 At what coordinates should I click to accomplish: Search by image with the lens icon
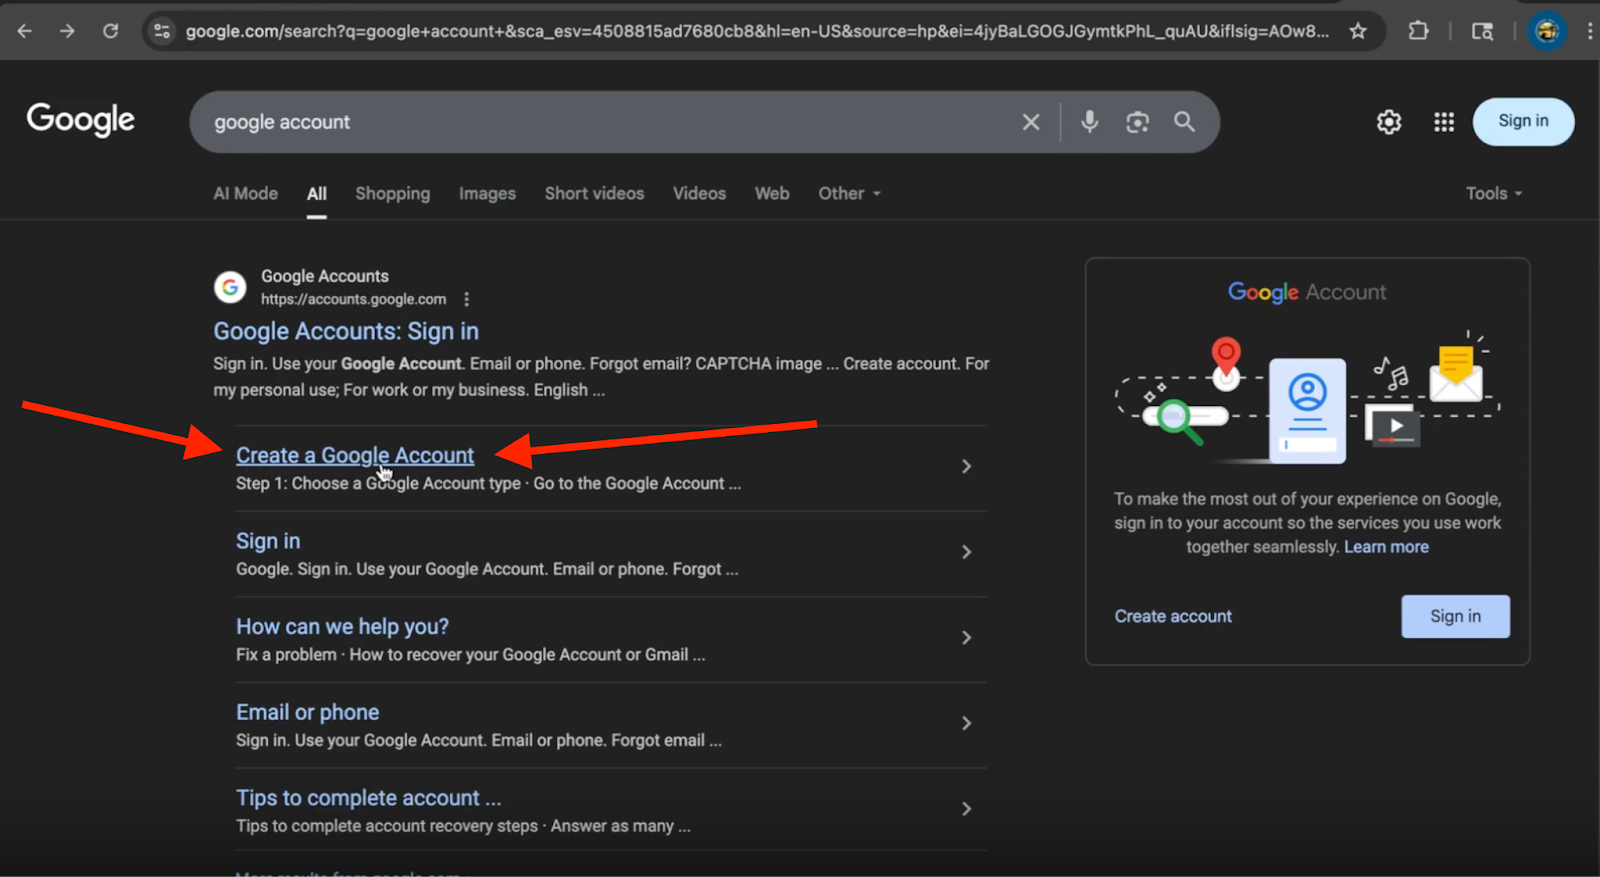(1137, 122)
